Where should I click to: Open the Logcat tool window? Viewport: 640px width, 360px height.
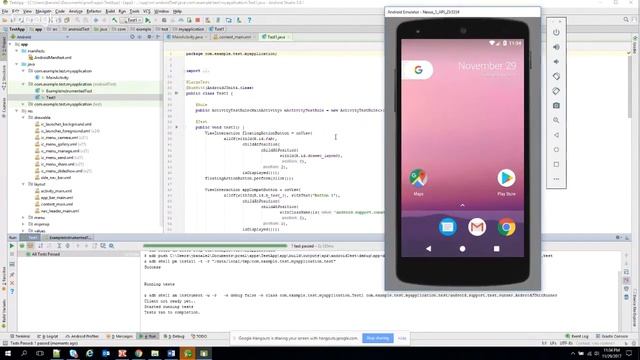pos(48,336)
